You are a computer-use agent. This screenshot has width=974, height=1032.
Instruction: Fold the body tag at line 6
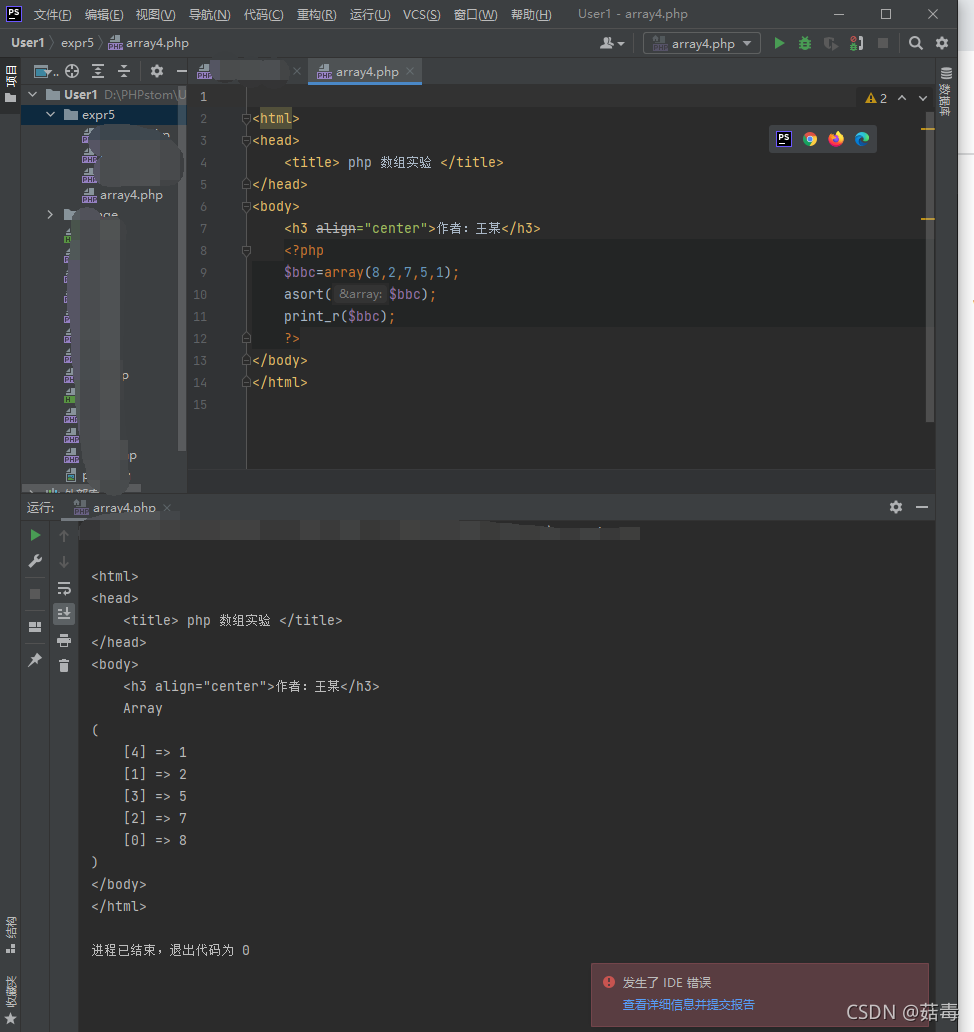246,207
